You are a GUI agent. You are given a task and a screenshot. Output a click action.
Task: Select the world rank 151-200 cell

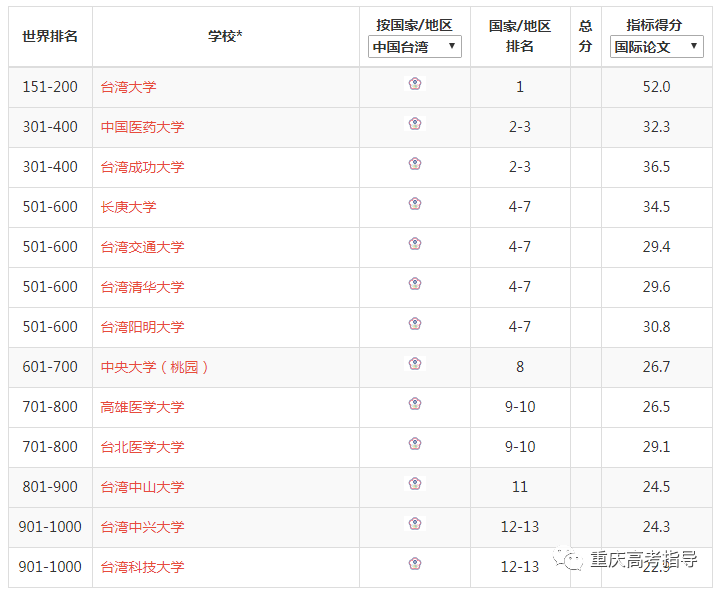coord(50,87)
